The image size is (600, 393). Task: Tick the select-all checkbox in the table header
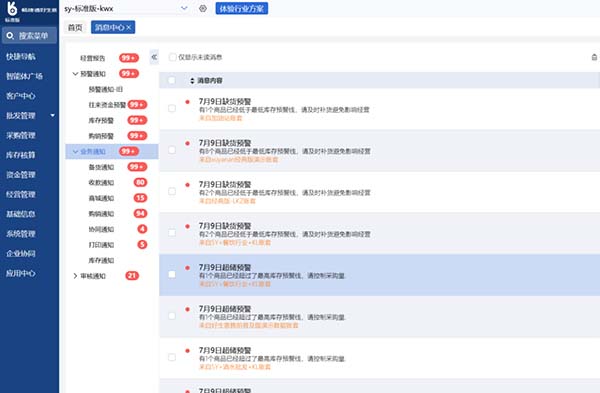coord(172,81)
